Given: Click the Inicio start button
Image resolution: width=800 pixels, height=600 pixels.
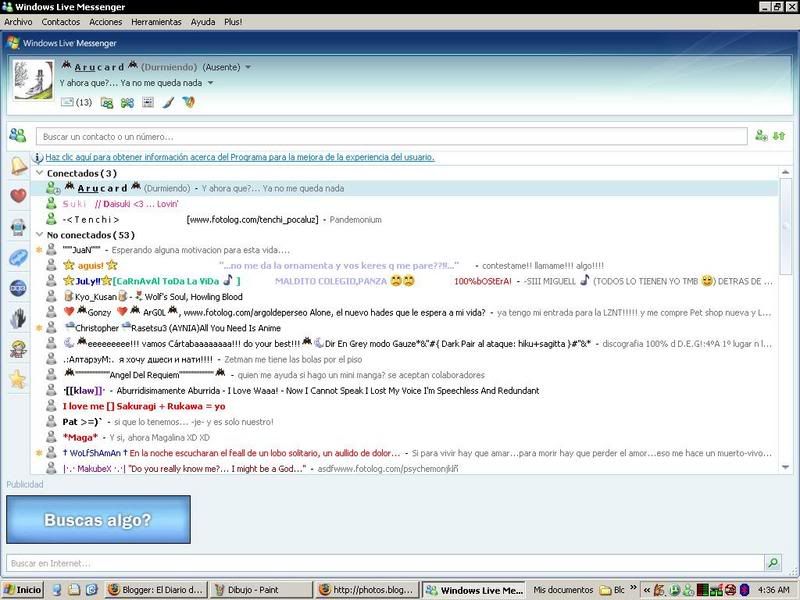Looking at the screenshot, I should (23, 590).
